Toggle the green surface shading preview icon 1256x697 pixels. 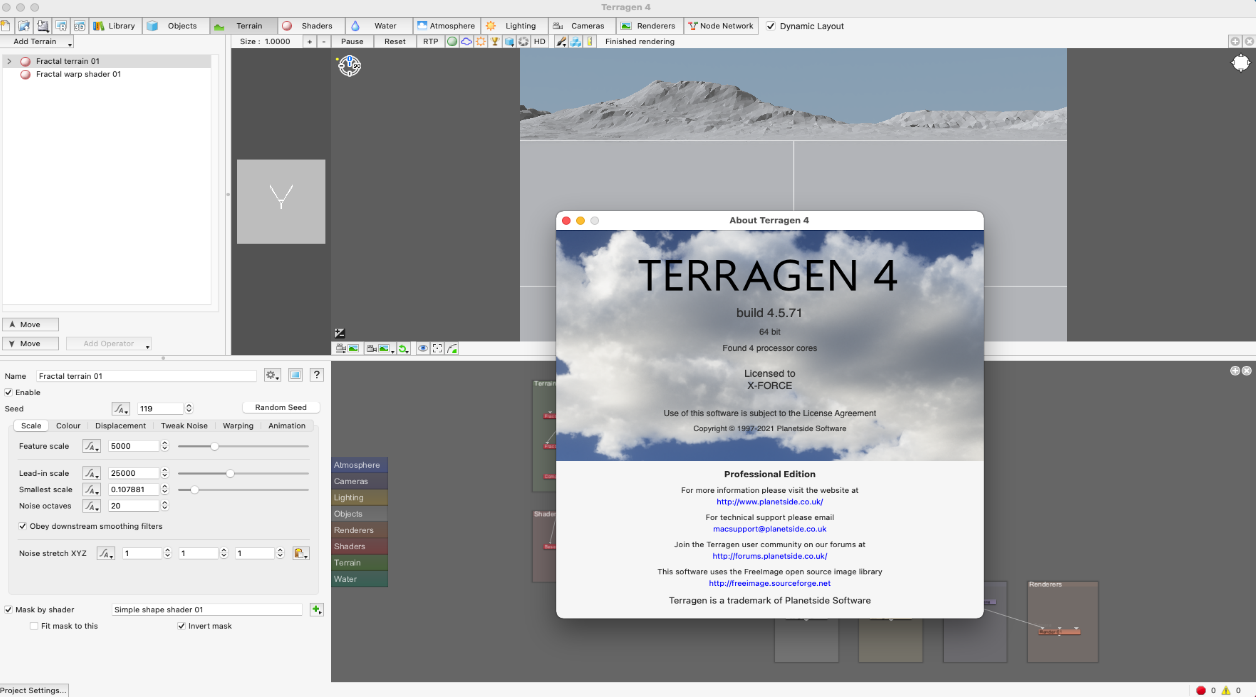[452, 42]
